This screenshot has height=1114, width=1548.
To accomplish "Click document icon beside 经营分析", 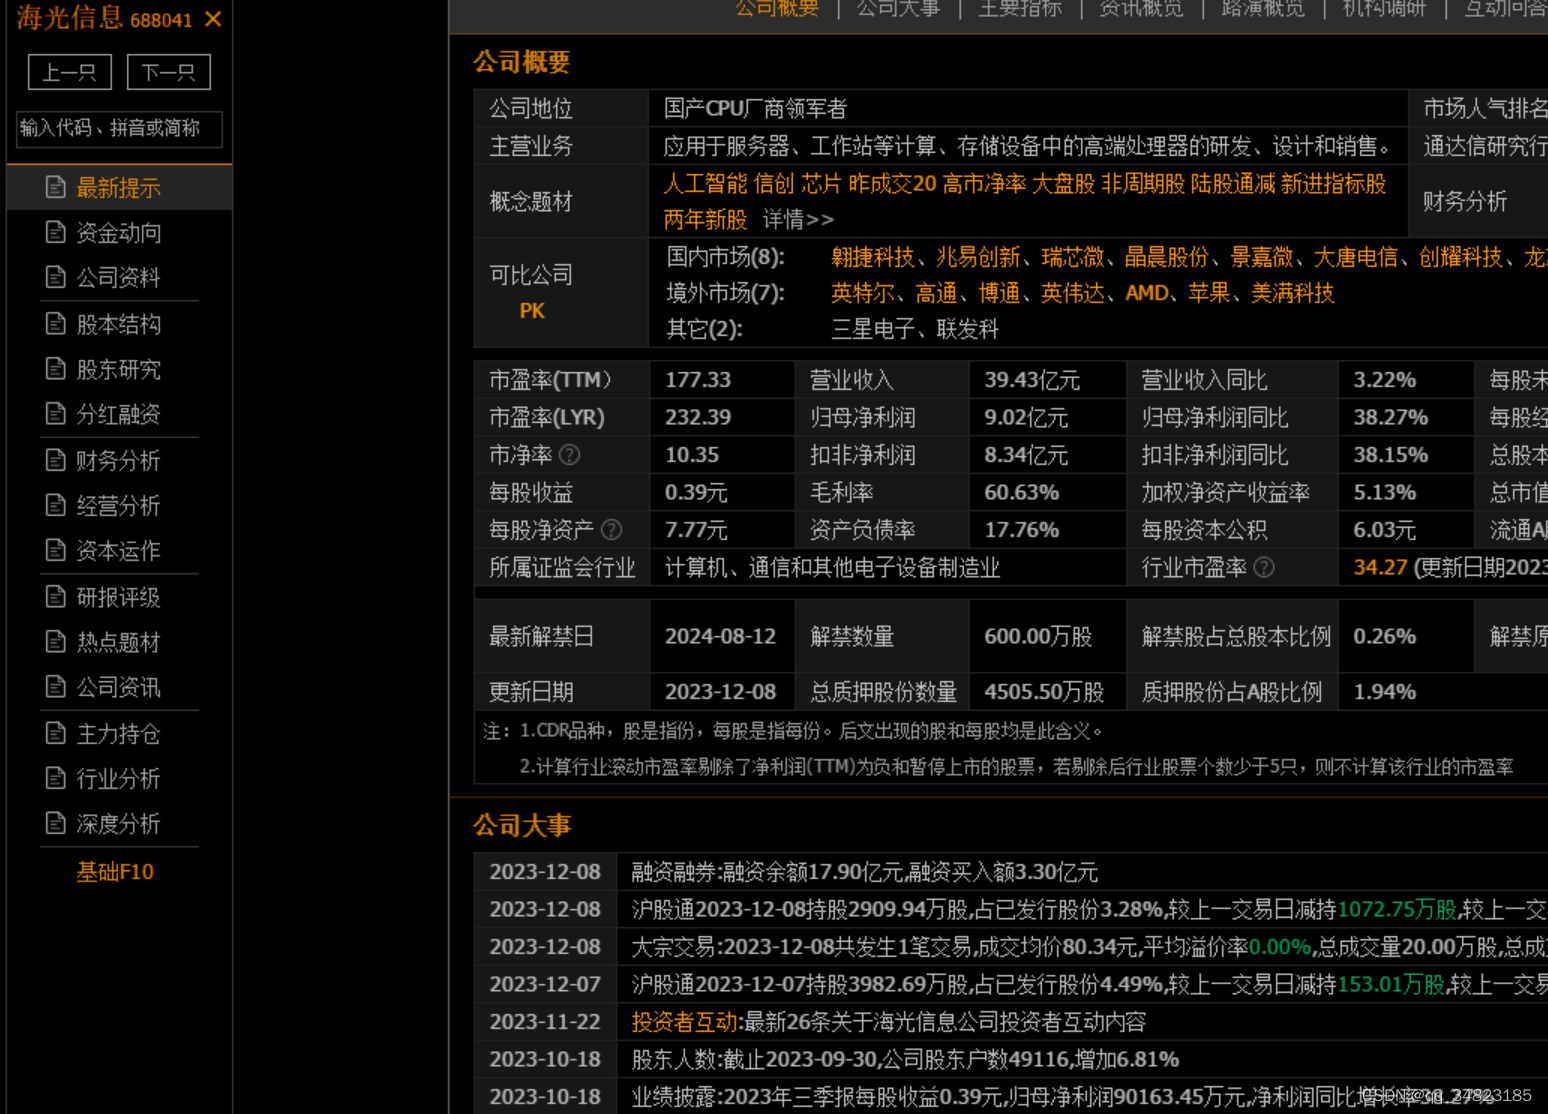I will coord(56,505).
